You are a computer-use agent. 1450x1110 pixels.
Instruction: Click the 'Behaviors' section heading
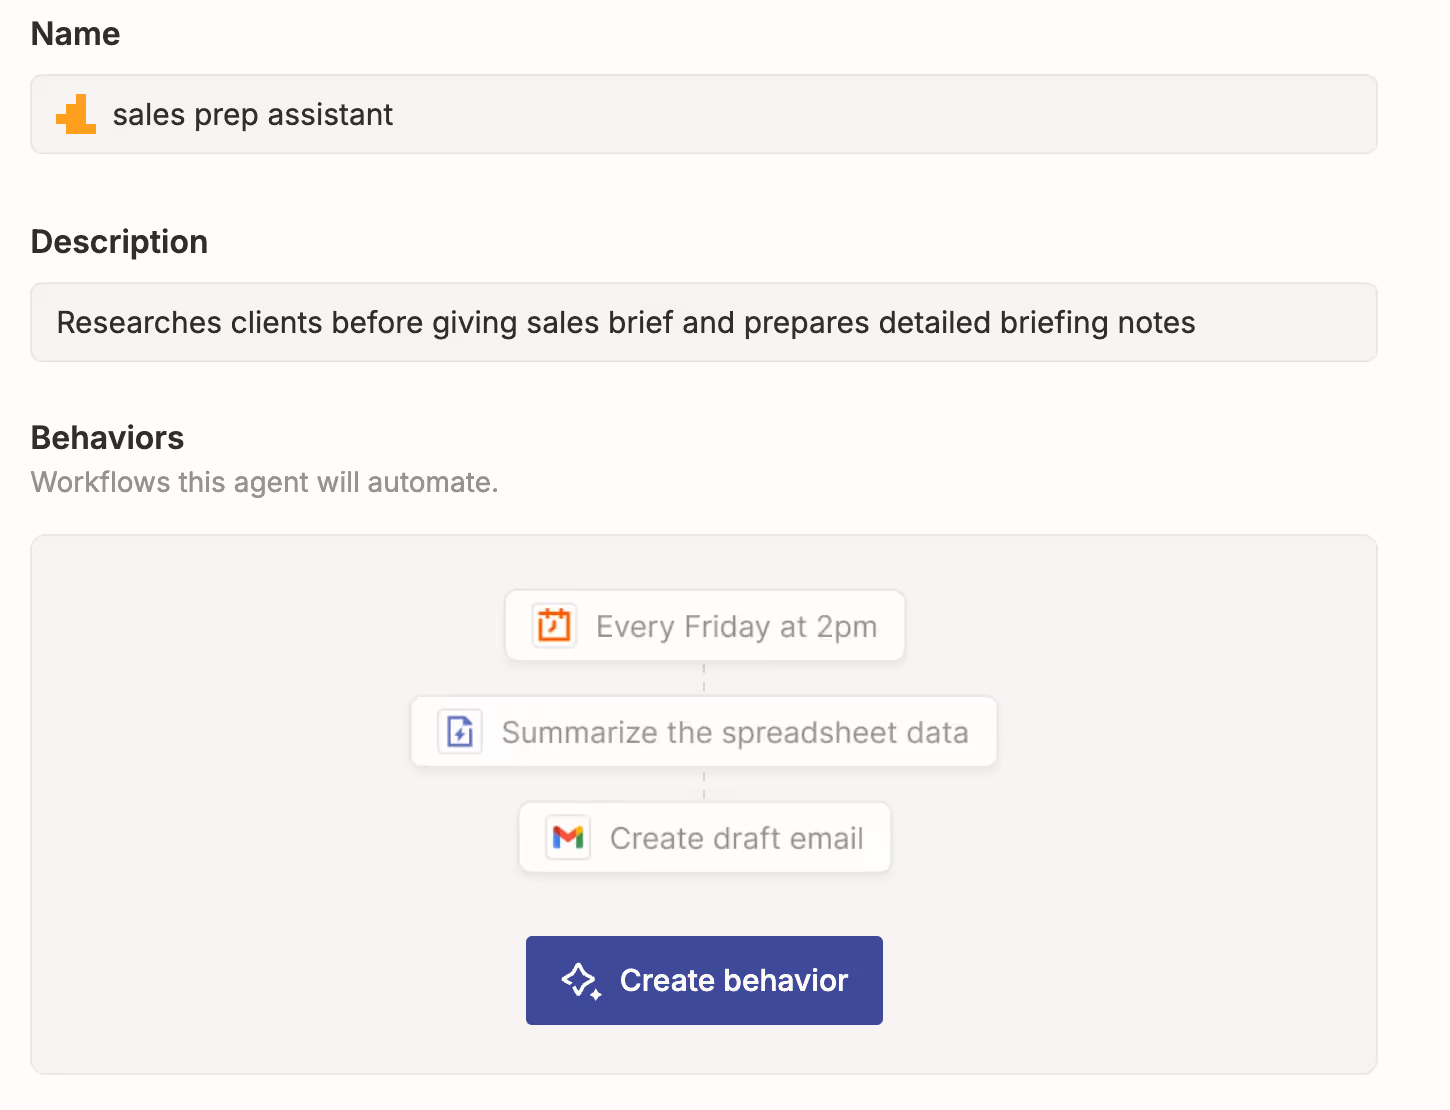pos(108,438)
